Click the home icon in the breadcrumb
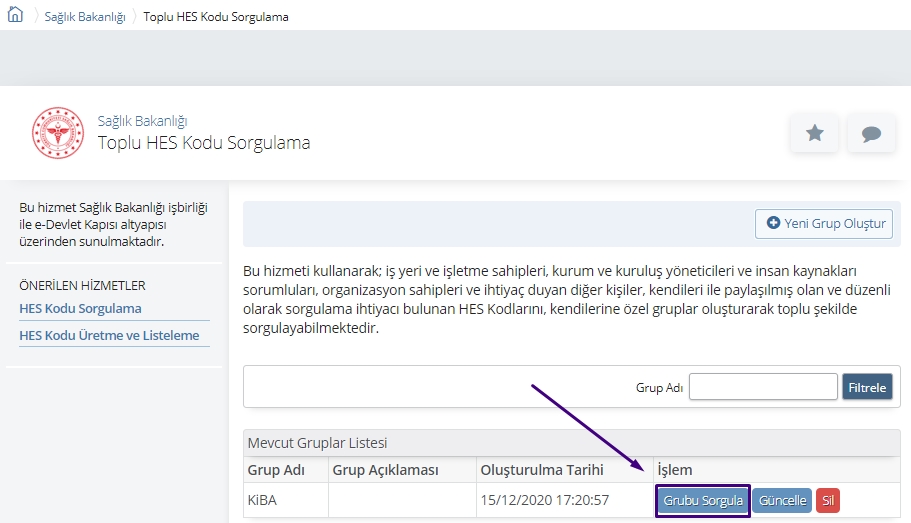Image resolution: width=911 pixels, height=523 pixels. click(x=15, y=16)
